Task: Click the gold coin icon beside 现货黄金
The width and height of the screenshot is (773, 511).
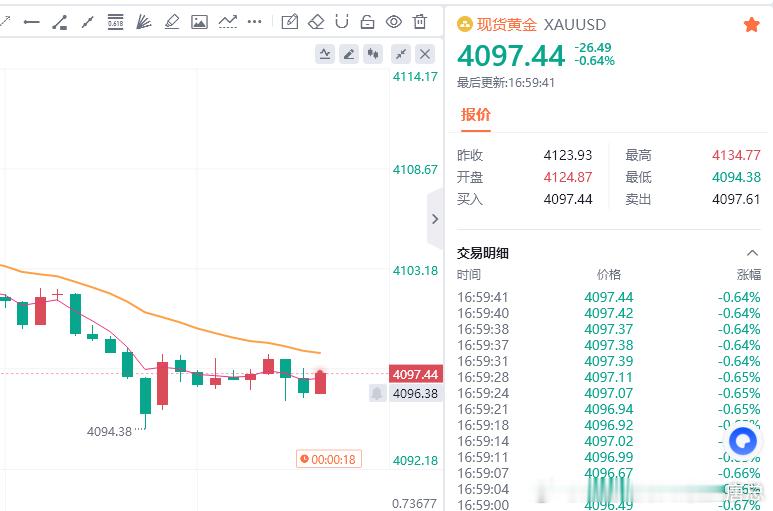Action: (x=464, y=24)
